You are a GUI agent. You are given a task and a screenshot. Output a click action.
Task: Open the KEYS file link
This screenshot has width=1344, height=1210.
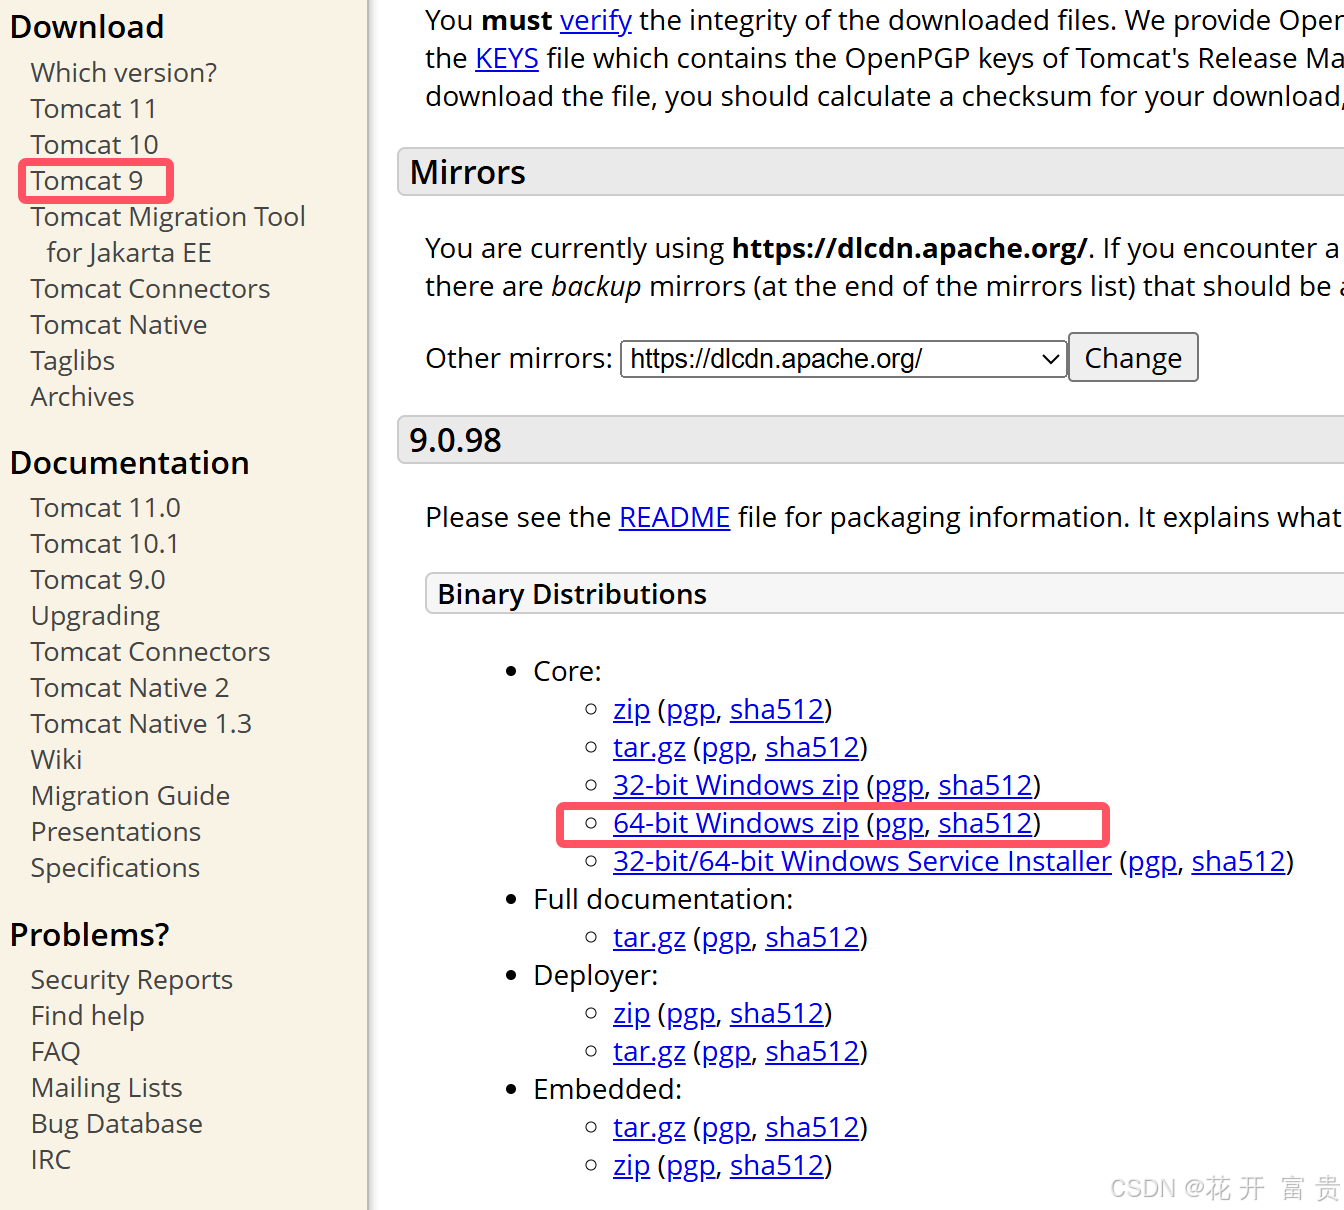point(507,58)
